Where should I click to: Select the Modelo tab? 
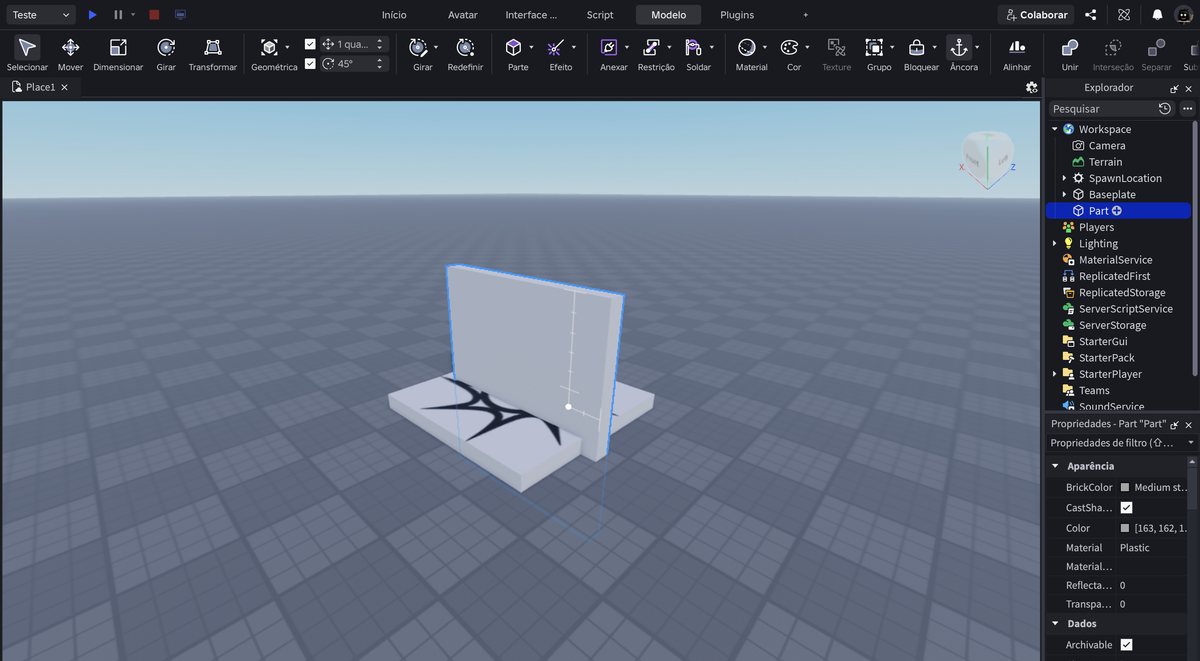(668, 15)
